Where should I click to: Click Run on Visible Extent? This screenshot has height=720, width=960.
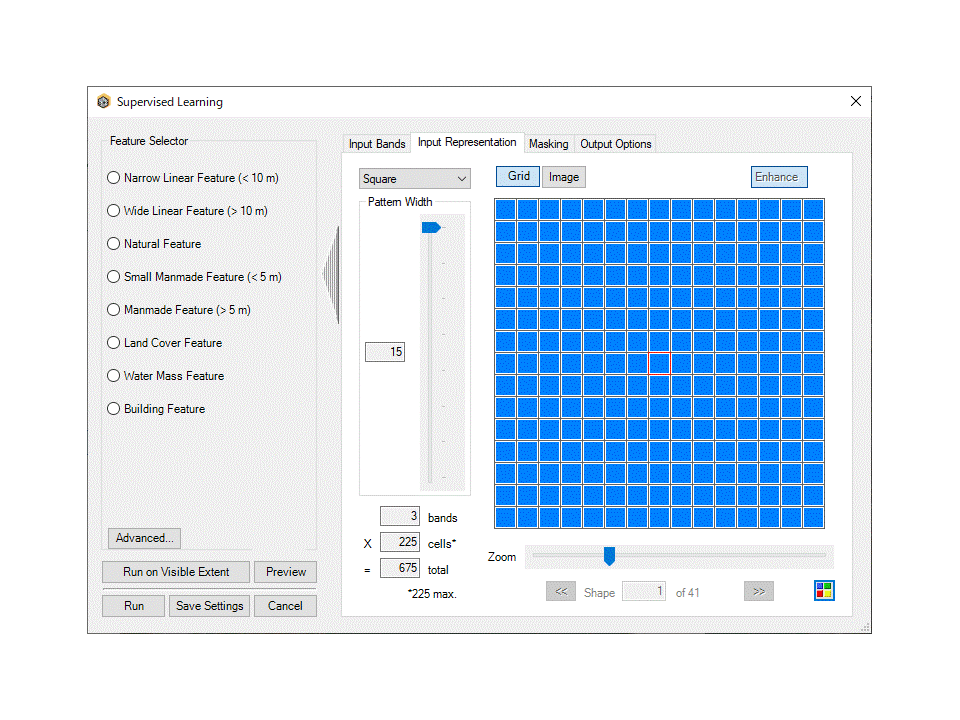(x=176, y=572)
